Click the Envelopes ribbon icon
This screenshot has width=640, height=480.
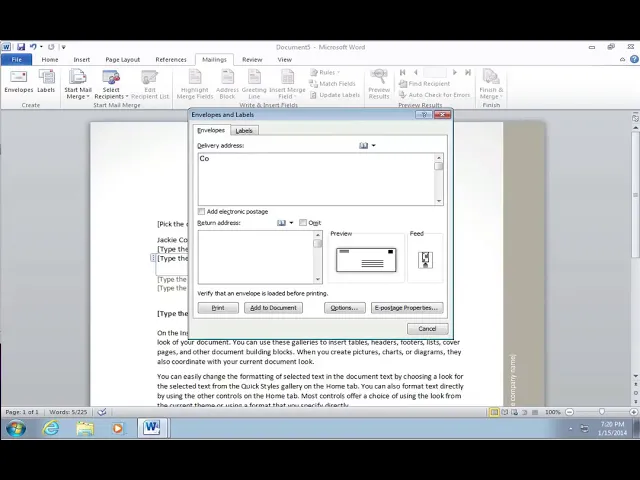[x=18, y=82]
